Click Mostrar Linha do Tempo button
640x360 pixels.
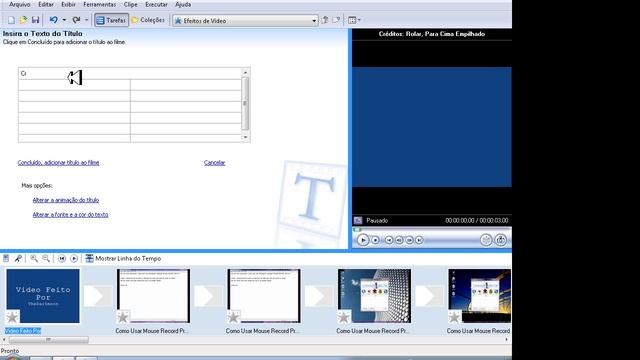(x=123, y=258)
